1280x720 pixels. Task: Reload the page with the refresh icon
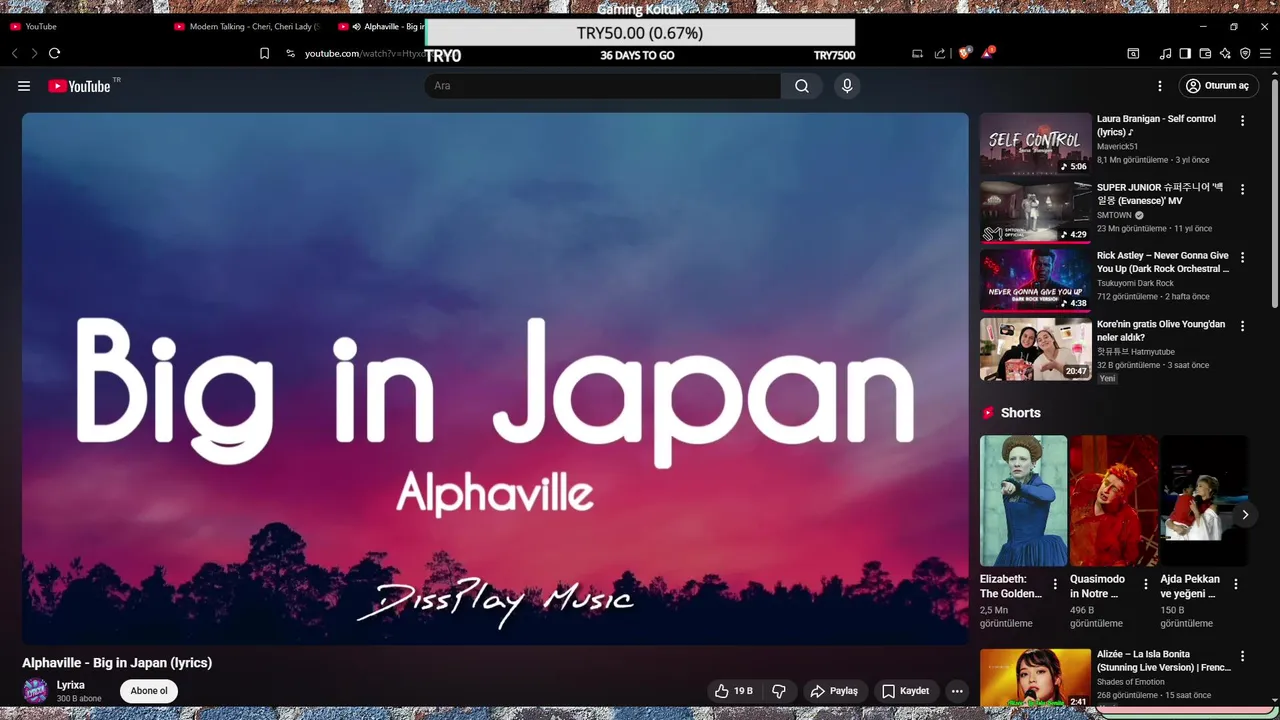[54, 53]
